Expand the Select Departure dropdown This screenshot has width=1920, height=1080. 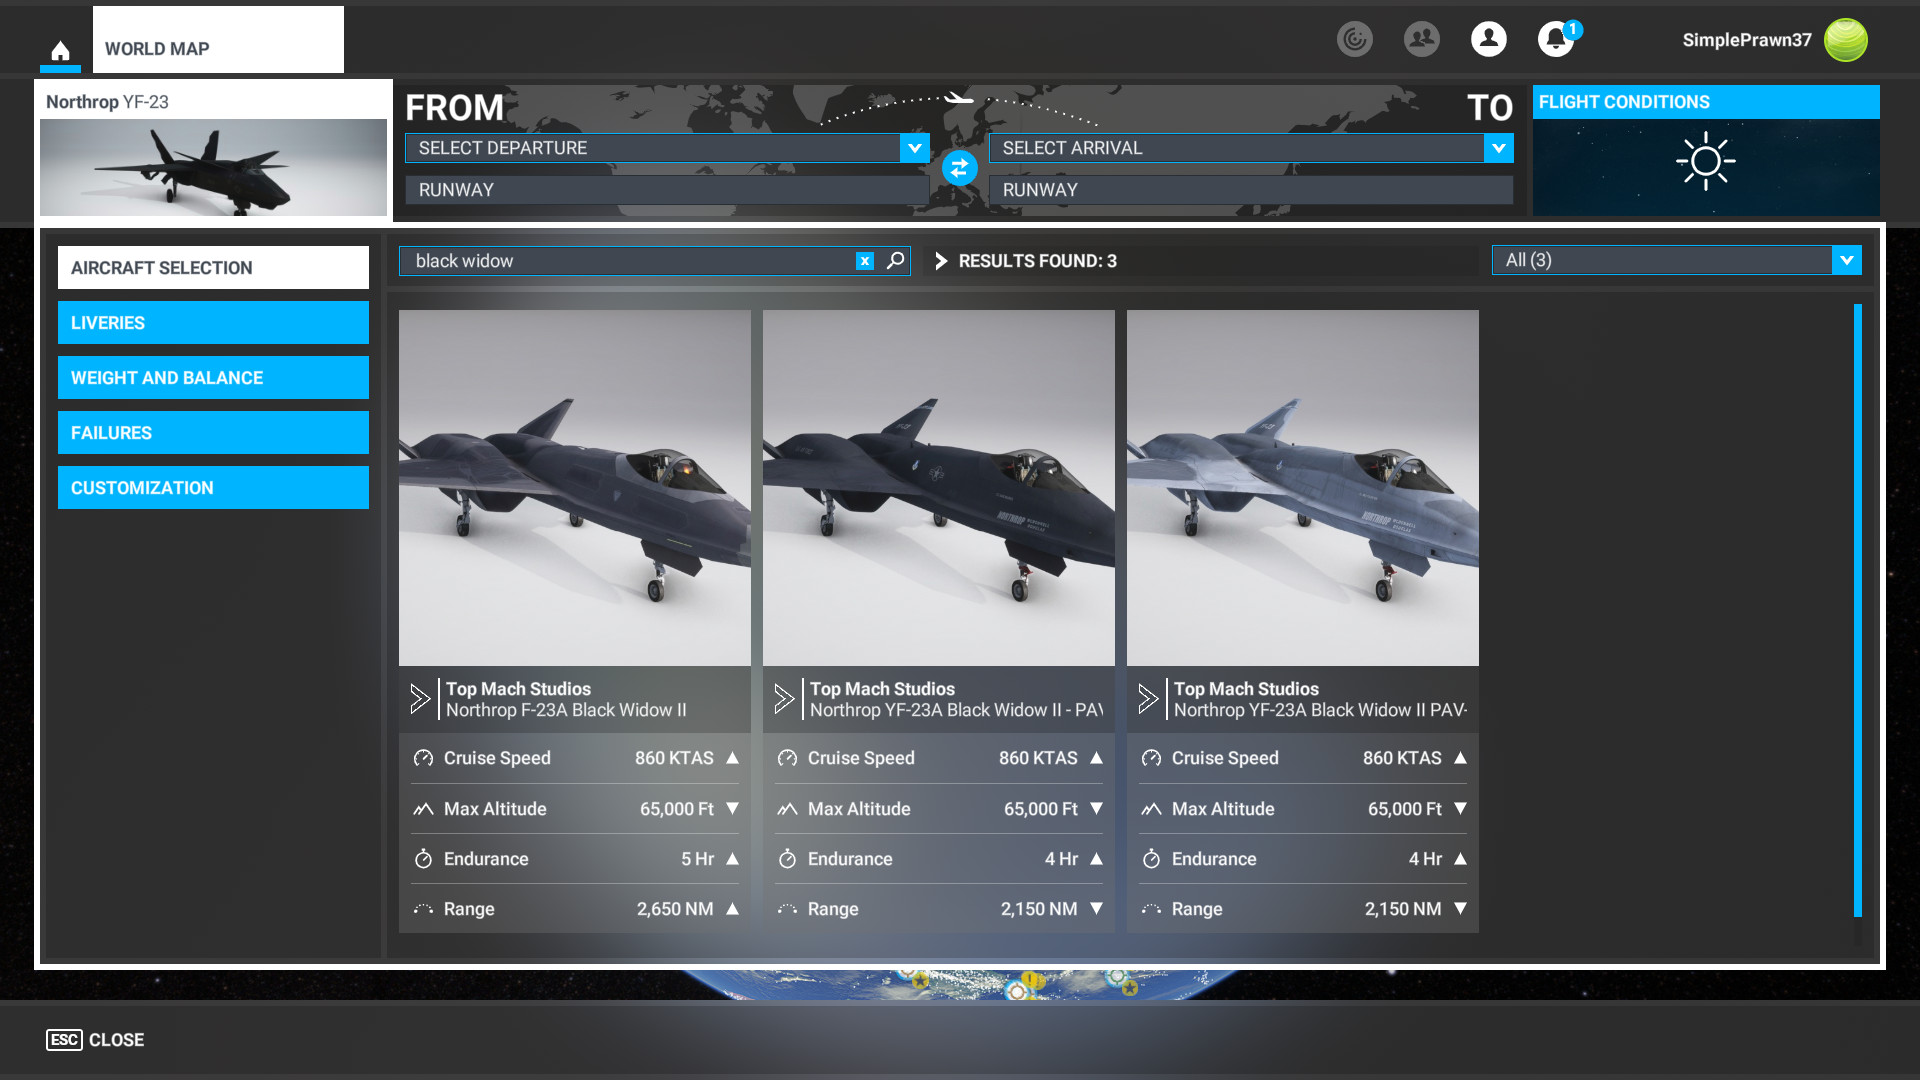click(x=914, y=148)
